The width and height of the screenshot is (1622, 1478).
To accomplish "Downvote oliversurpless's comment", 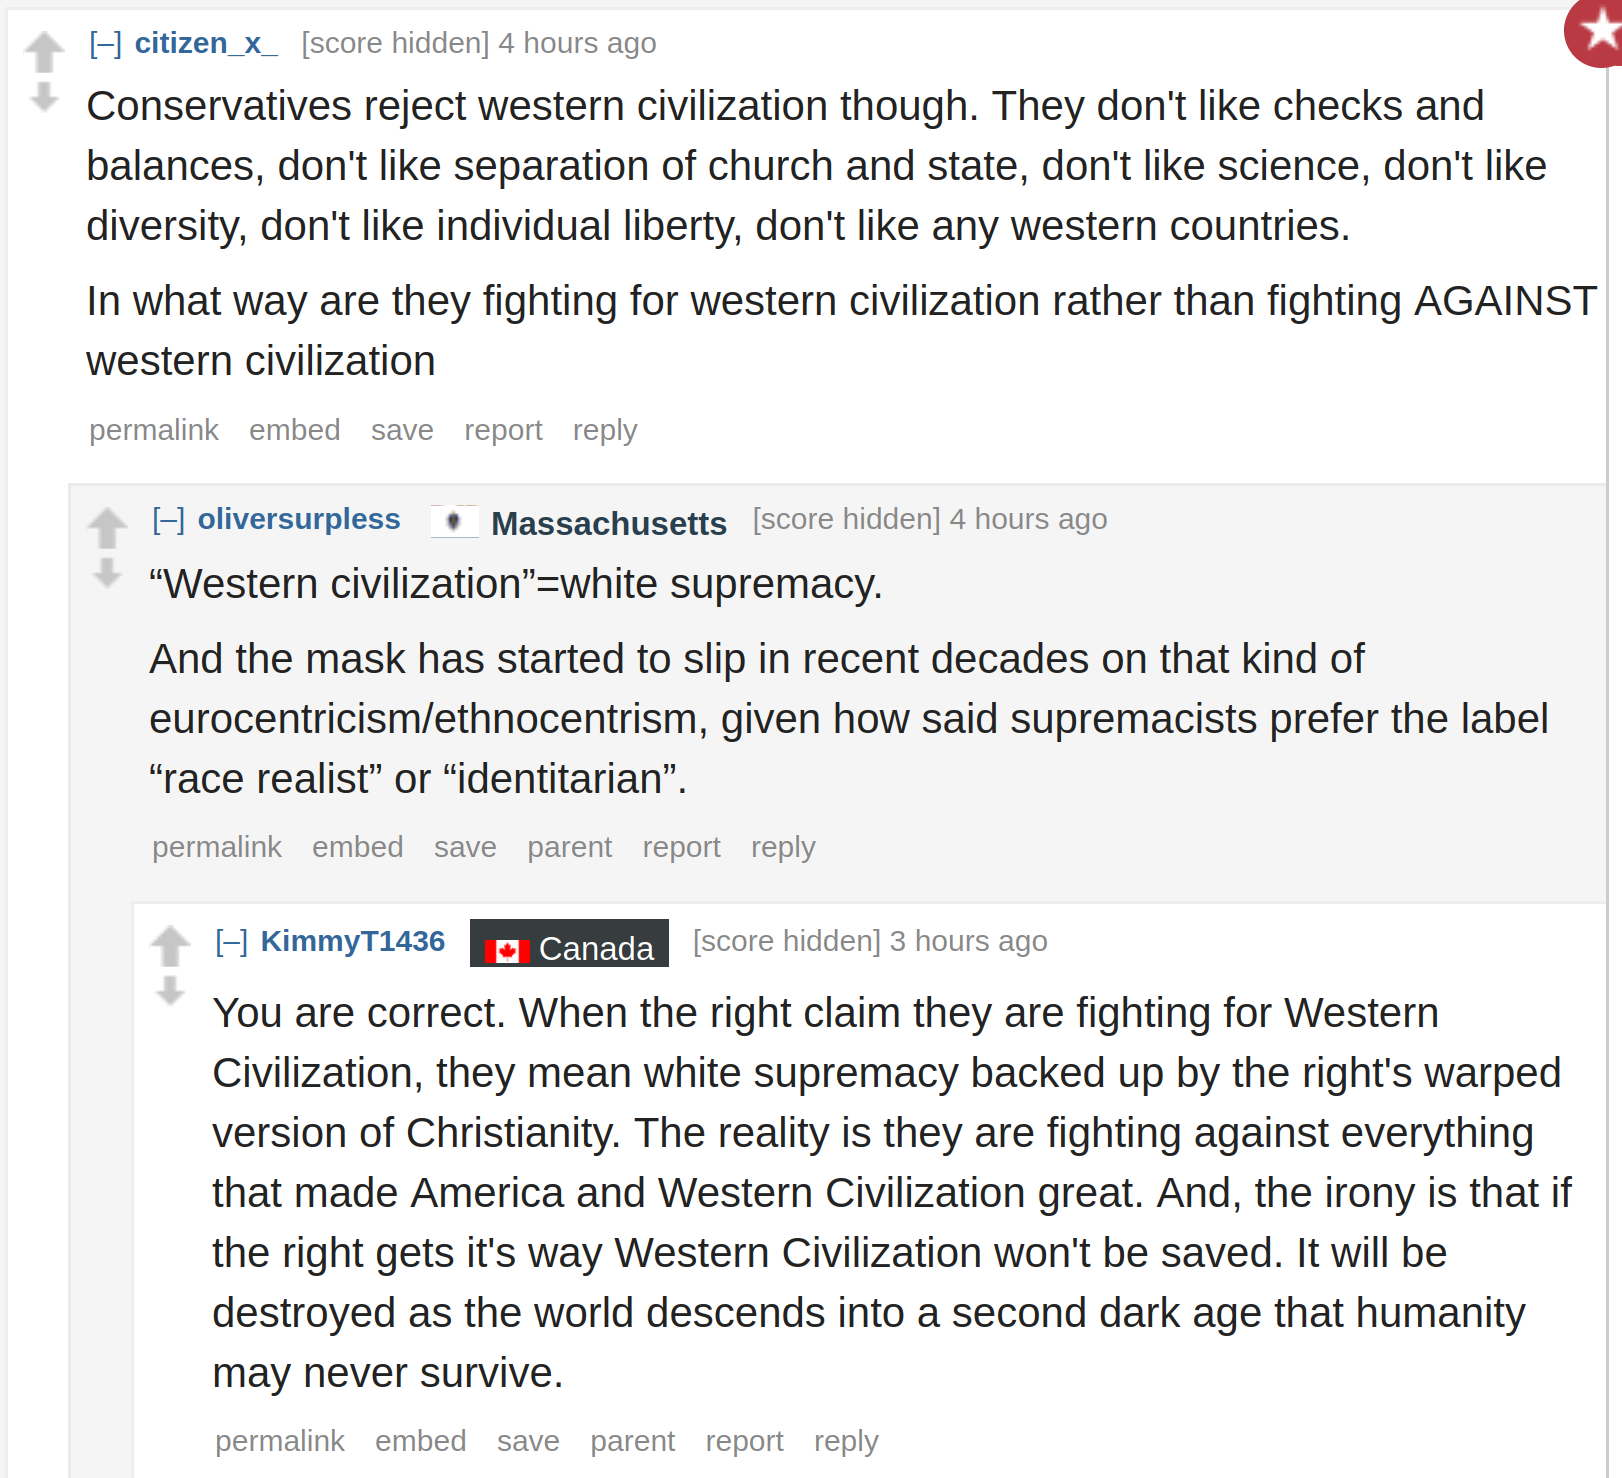I will coord(107,573).
